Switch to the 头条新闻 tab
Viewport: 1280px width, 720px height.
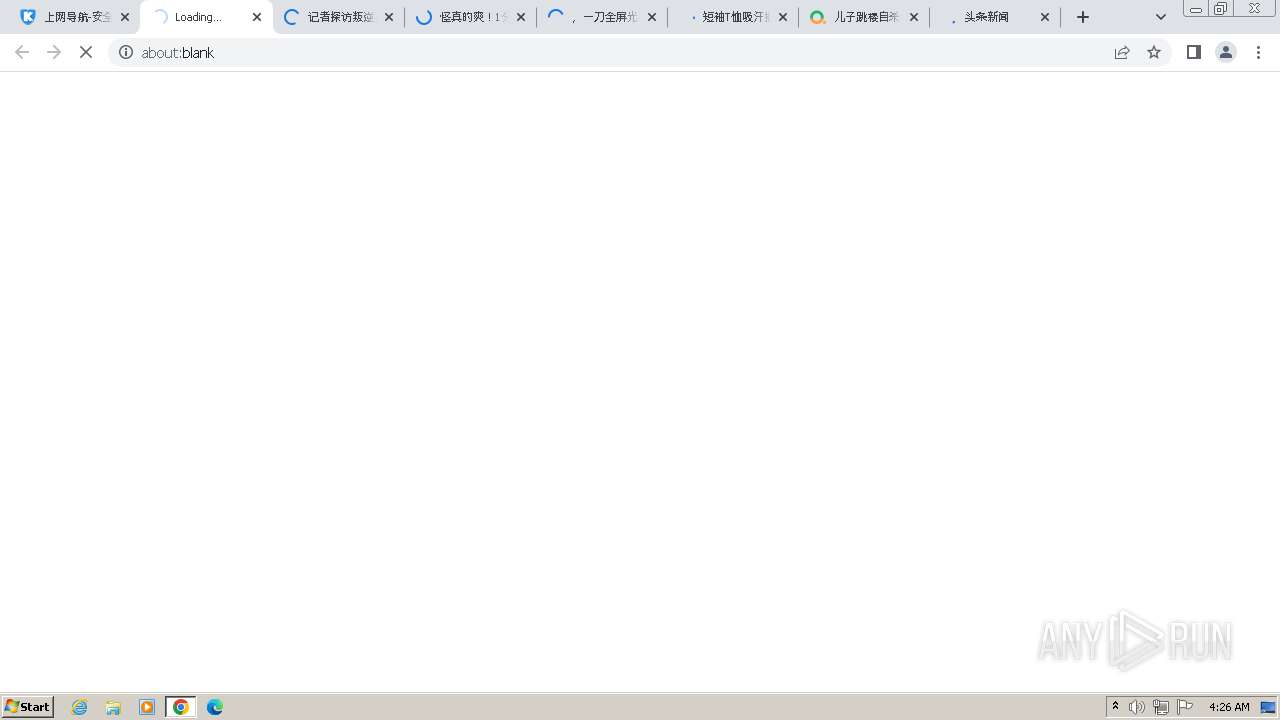click(x=995, y=17)
